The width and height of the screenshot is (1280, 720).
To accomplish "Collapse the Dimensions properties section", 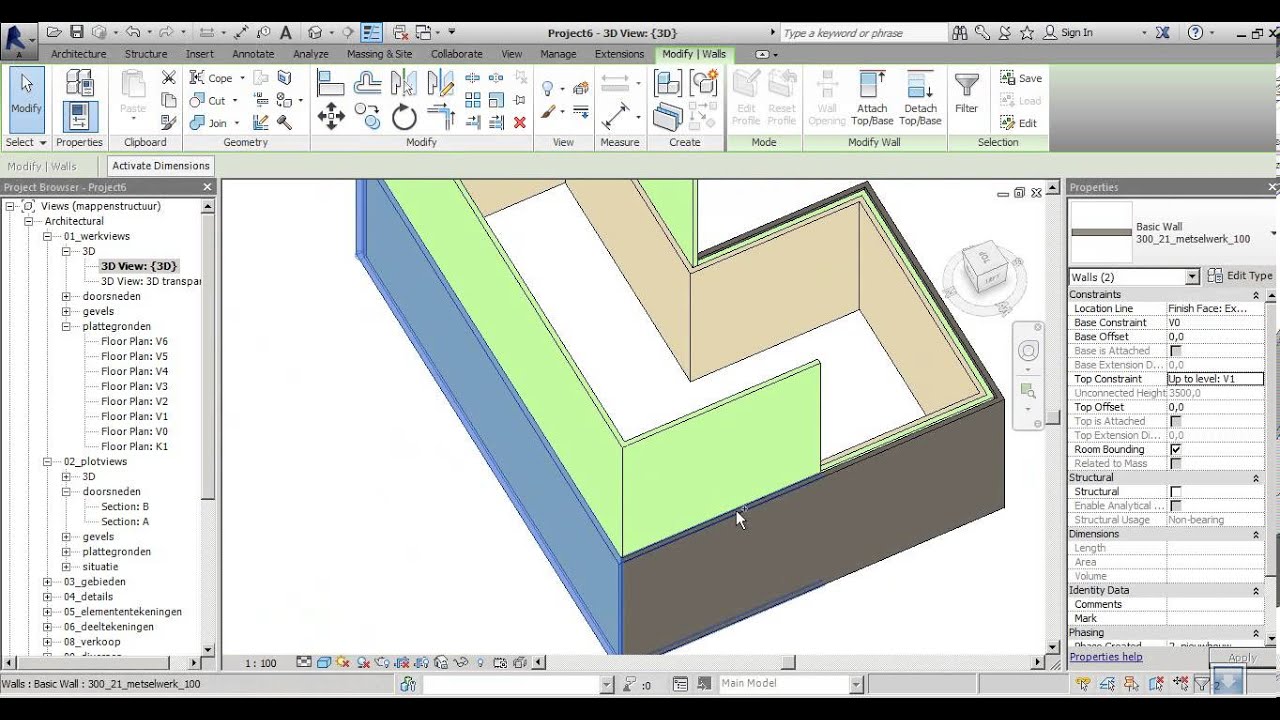I will pyautogui.click(x=1256, y=534).
